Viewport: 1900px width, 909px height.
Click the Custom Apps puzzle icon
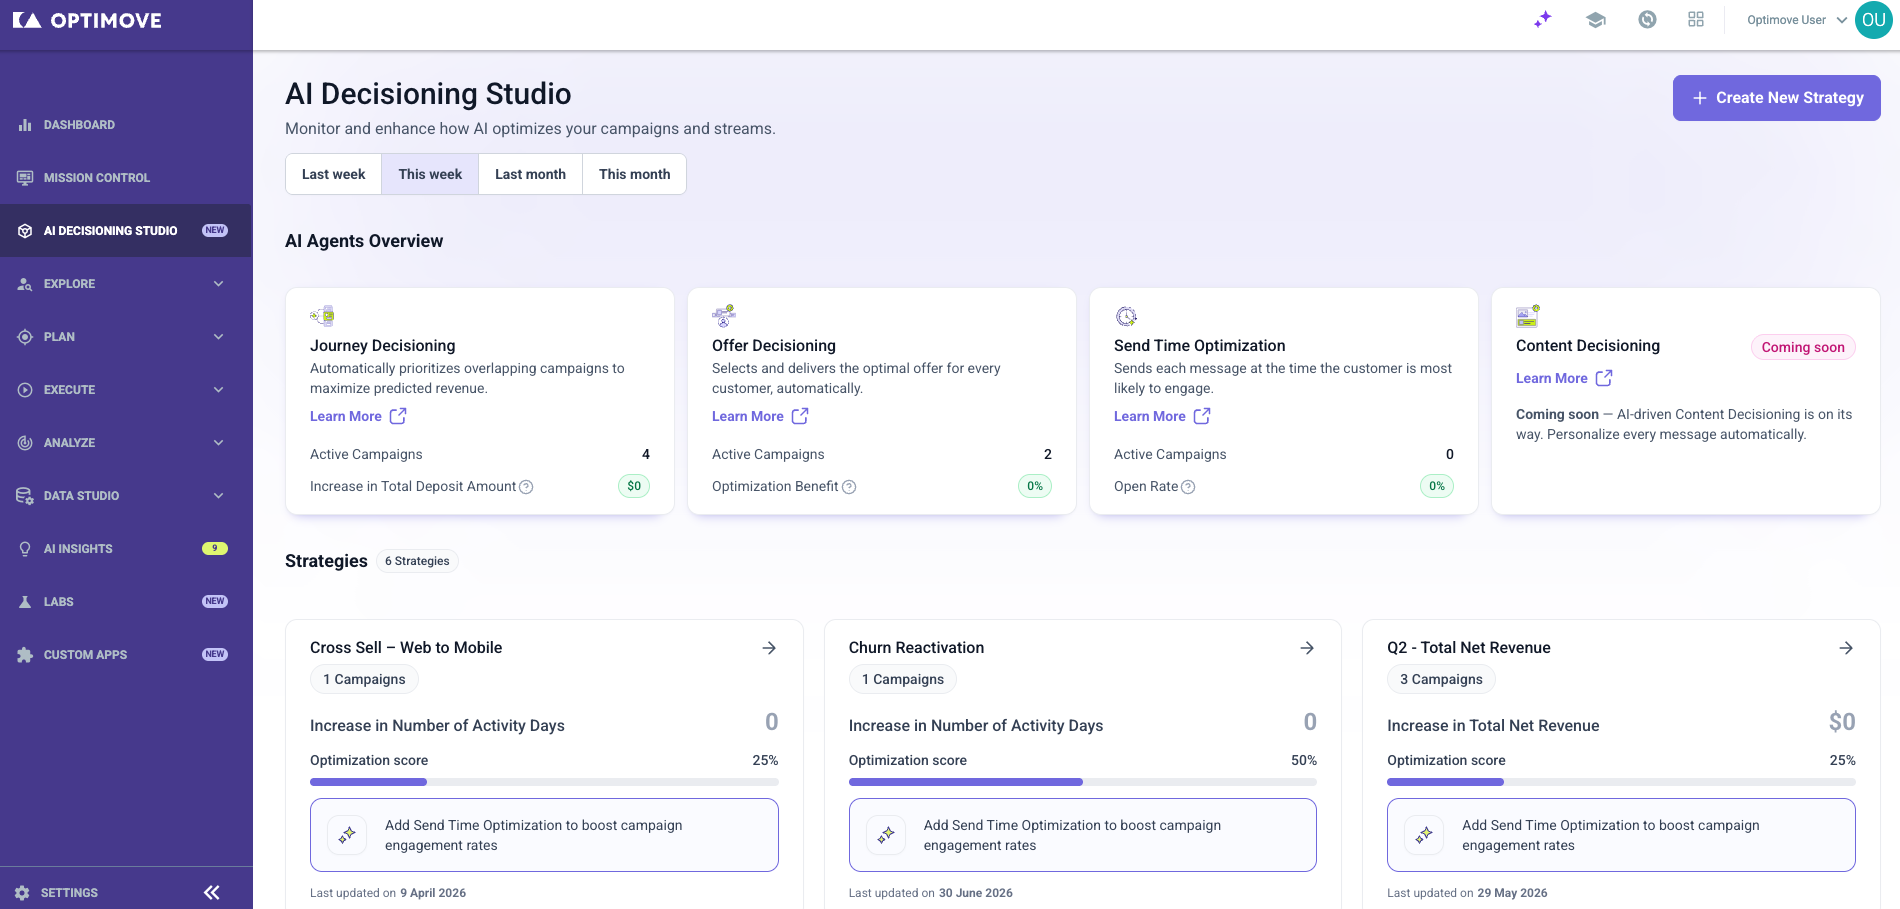[x=25, y=655]
